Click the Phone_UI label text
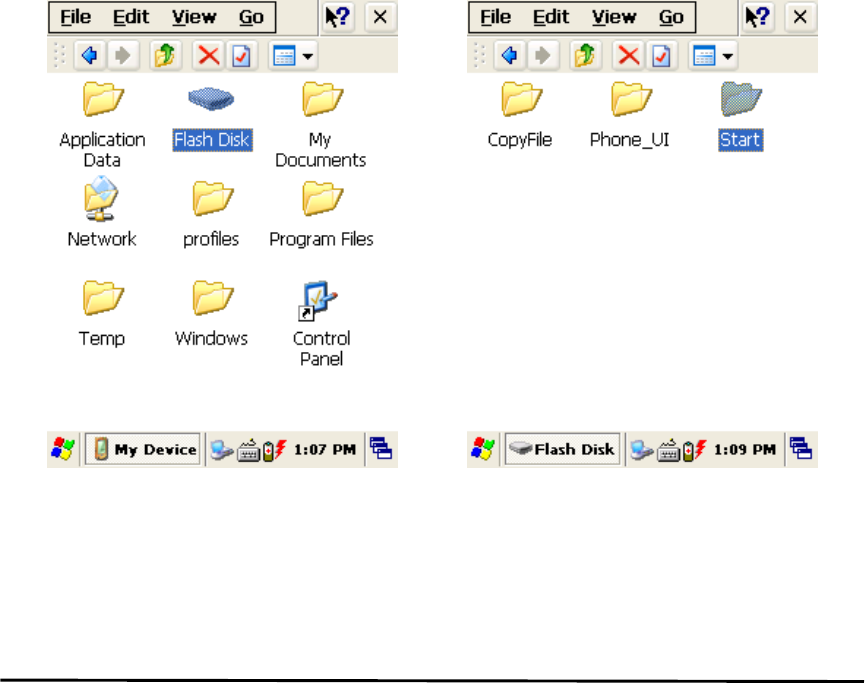 pyautogui.click(x=629, y=140)
